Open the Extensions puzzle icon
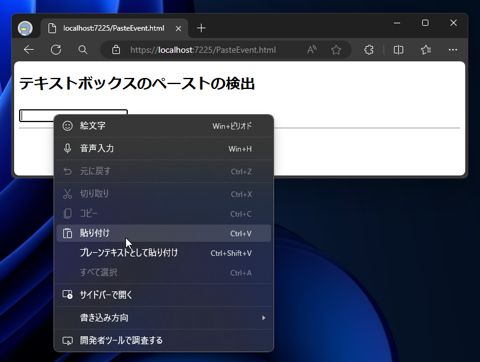 369,50
